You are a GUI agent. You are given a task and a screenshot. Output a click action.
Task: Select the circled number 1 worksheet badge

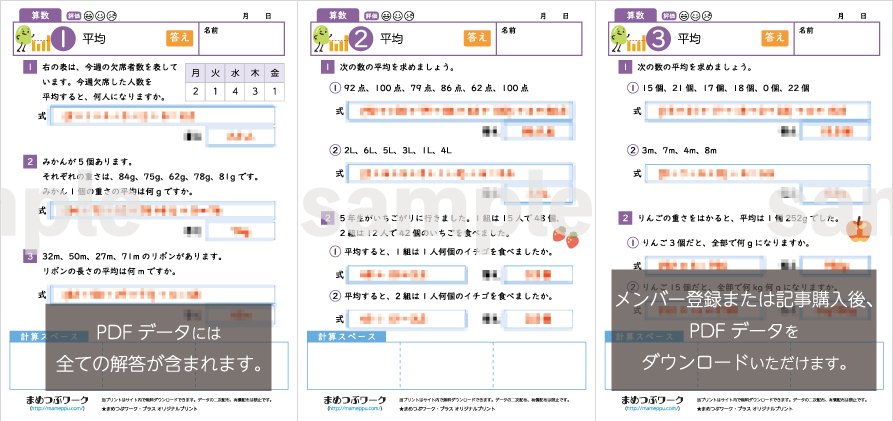coord(64,39)
